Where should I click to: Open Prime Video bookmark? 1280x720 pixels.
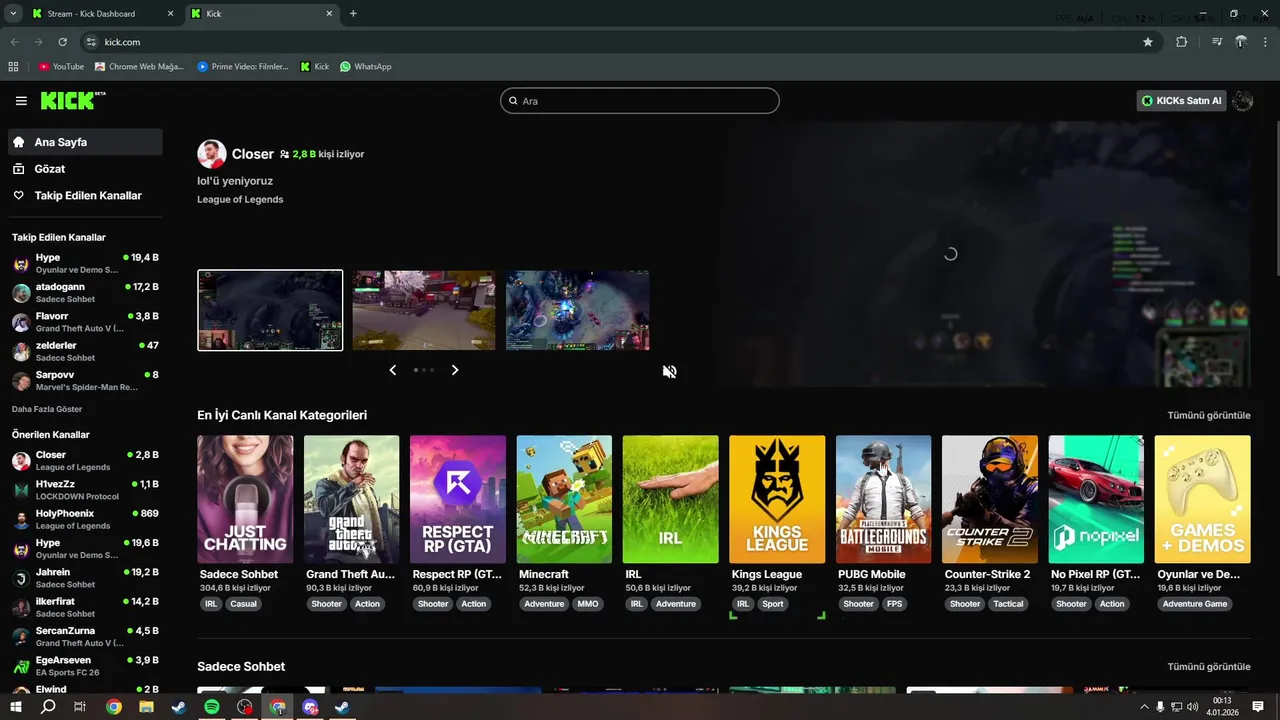coord(243,67)
